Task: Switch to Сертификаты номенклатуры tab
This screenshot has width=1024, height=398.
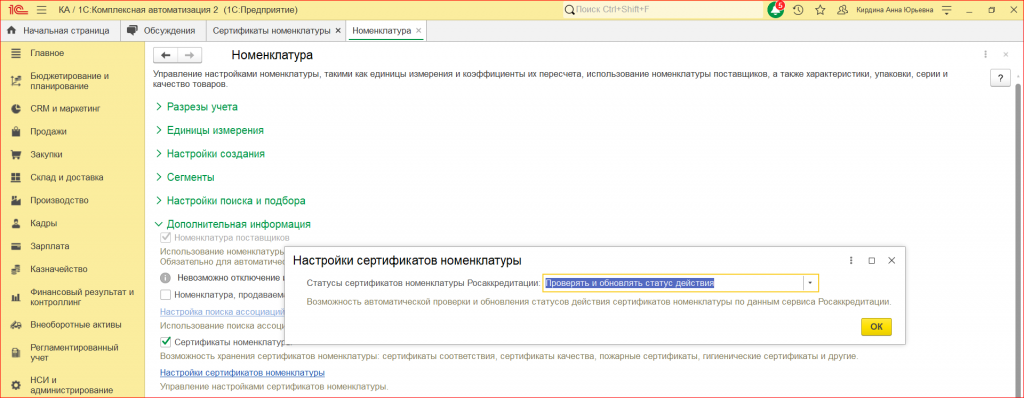Action: [272, 31]
